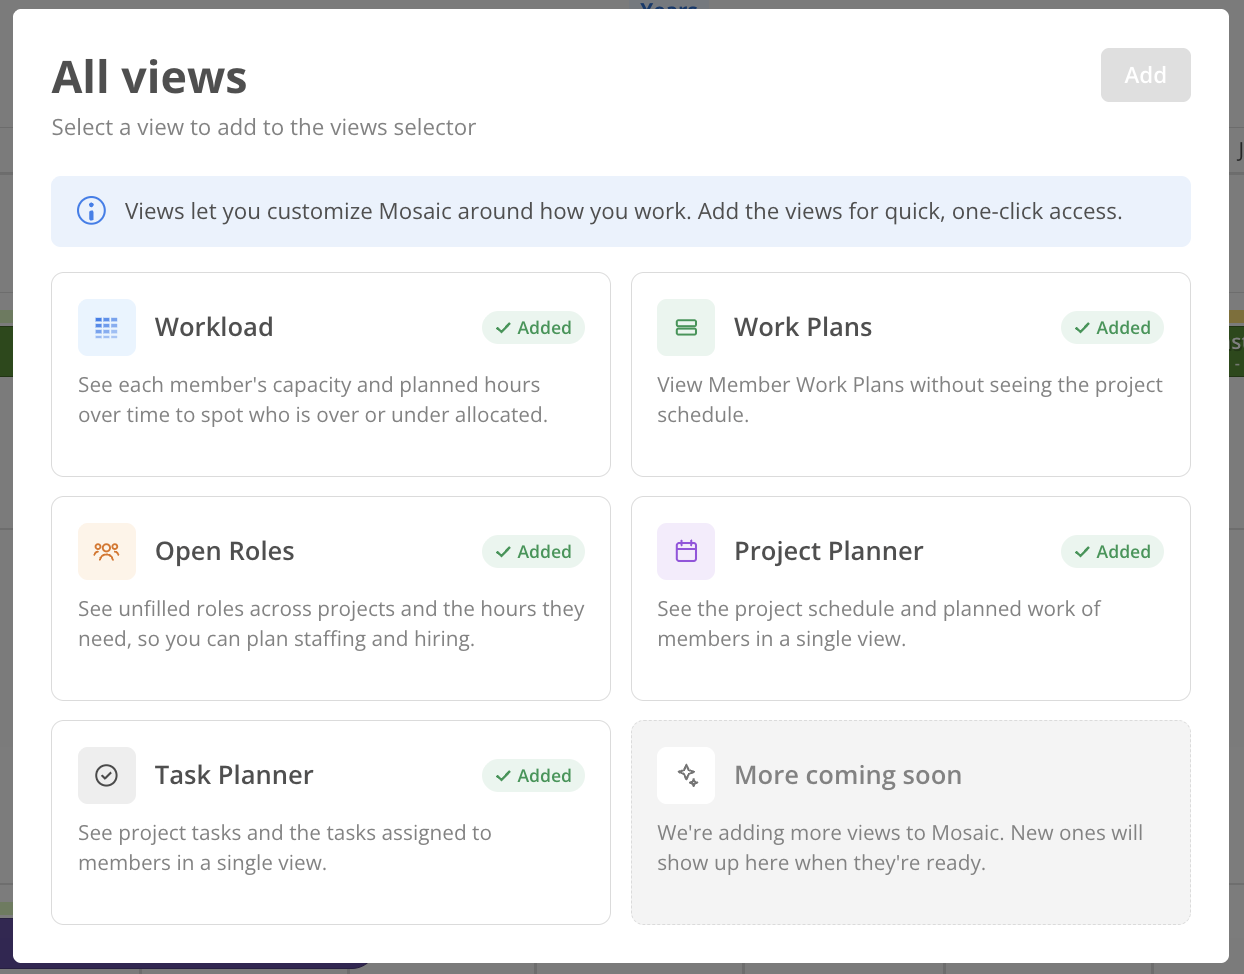Select the Open Roles card title

click(225, 551)
